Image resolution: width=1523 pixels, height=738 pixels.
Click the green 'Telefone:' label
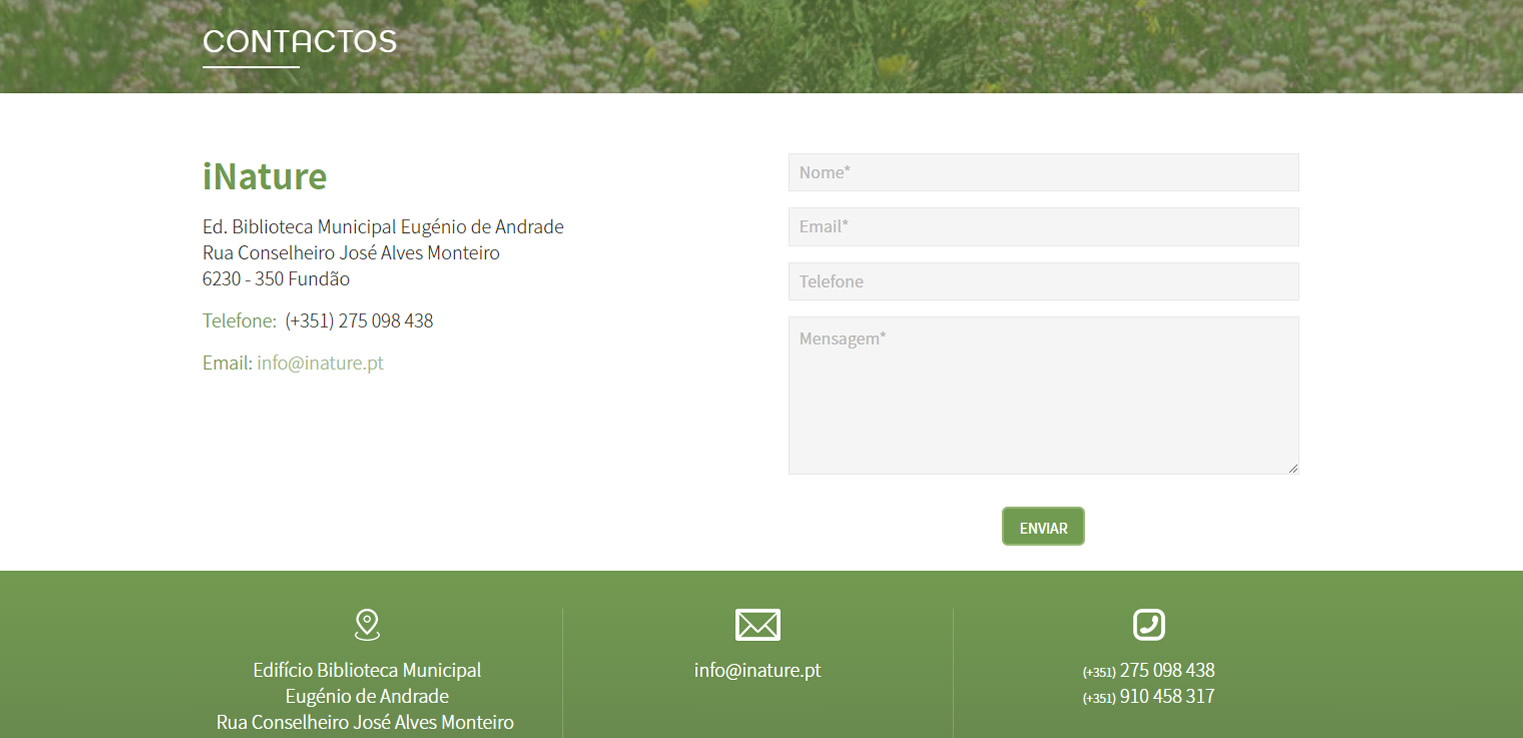tap(239, 321)
